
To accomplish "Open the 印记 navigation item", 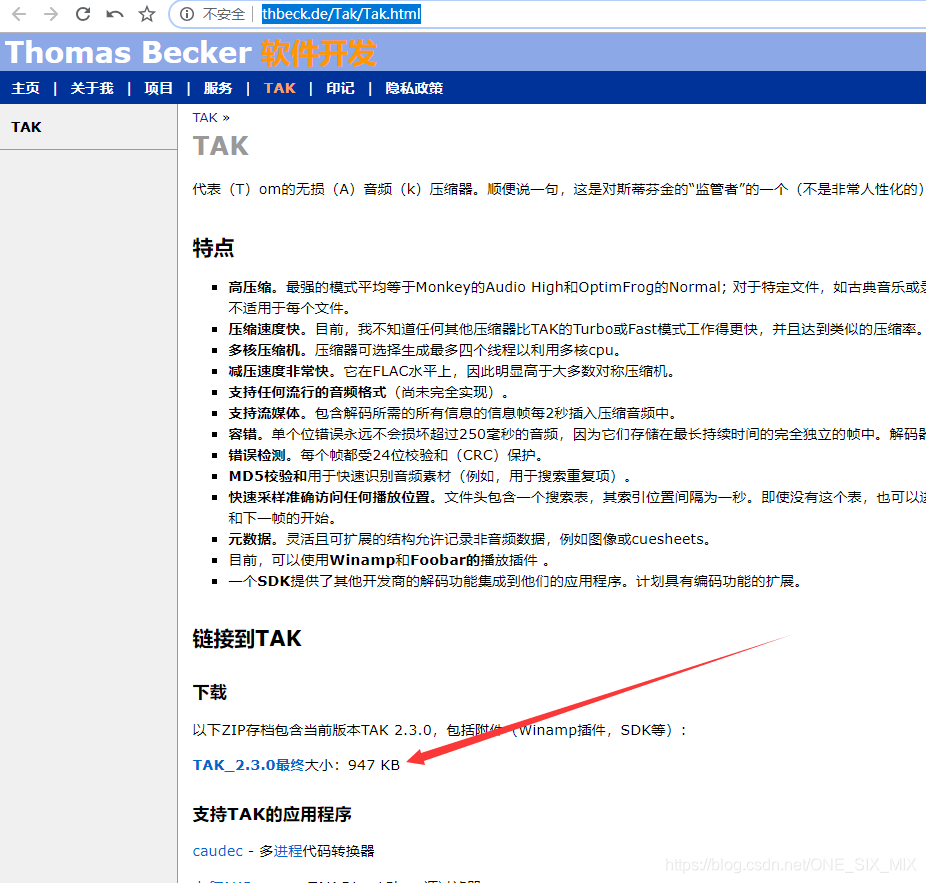I will [340, 88].
